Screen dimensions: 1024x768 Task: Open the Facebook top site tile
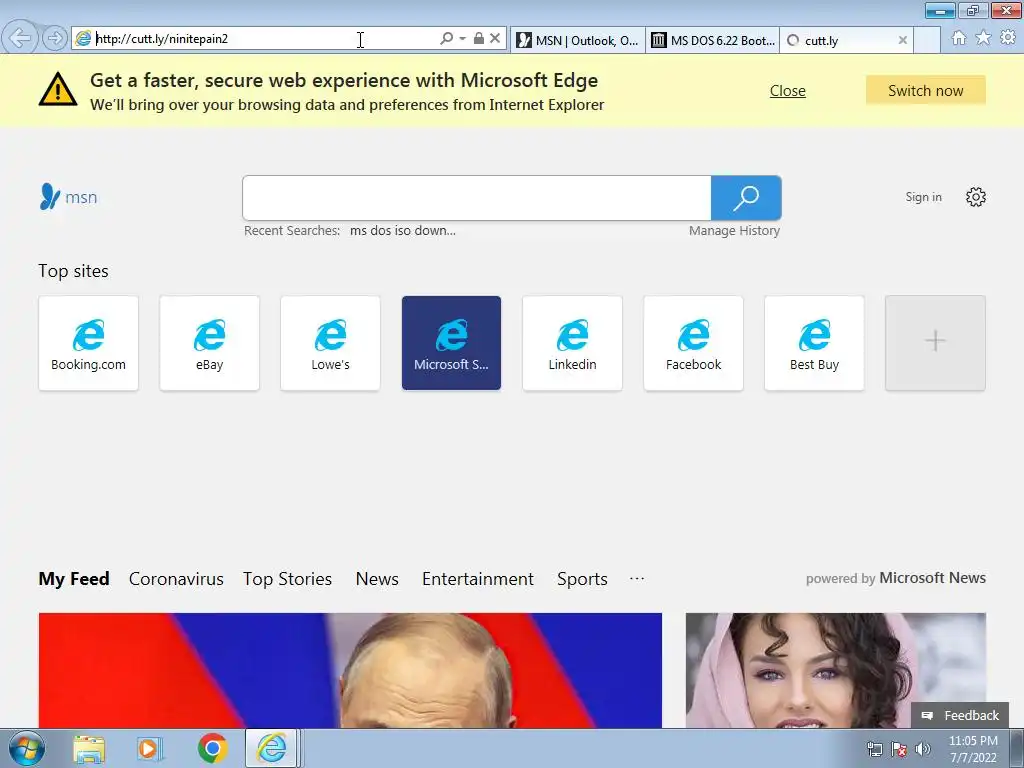point(694,343)
